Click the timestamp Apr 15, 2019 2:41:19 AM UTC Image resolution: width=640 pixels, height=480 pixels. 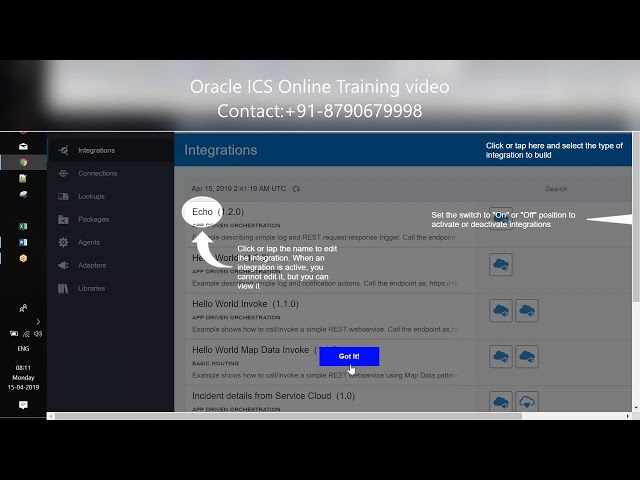pos(239,189)
